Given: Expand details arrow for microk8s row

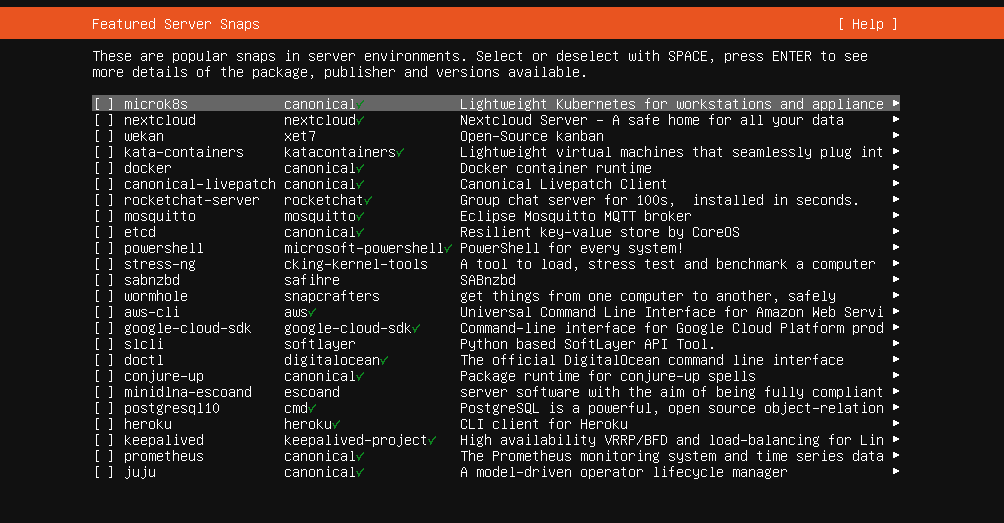Looking at the screenshot, I should (896, 103).
